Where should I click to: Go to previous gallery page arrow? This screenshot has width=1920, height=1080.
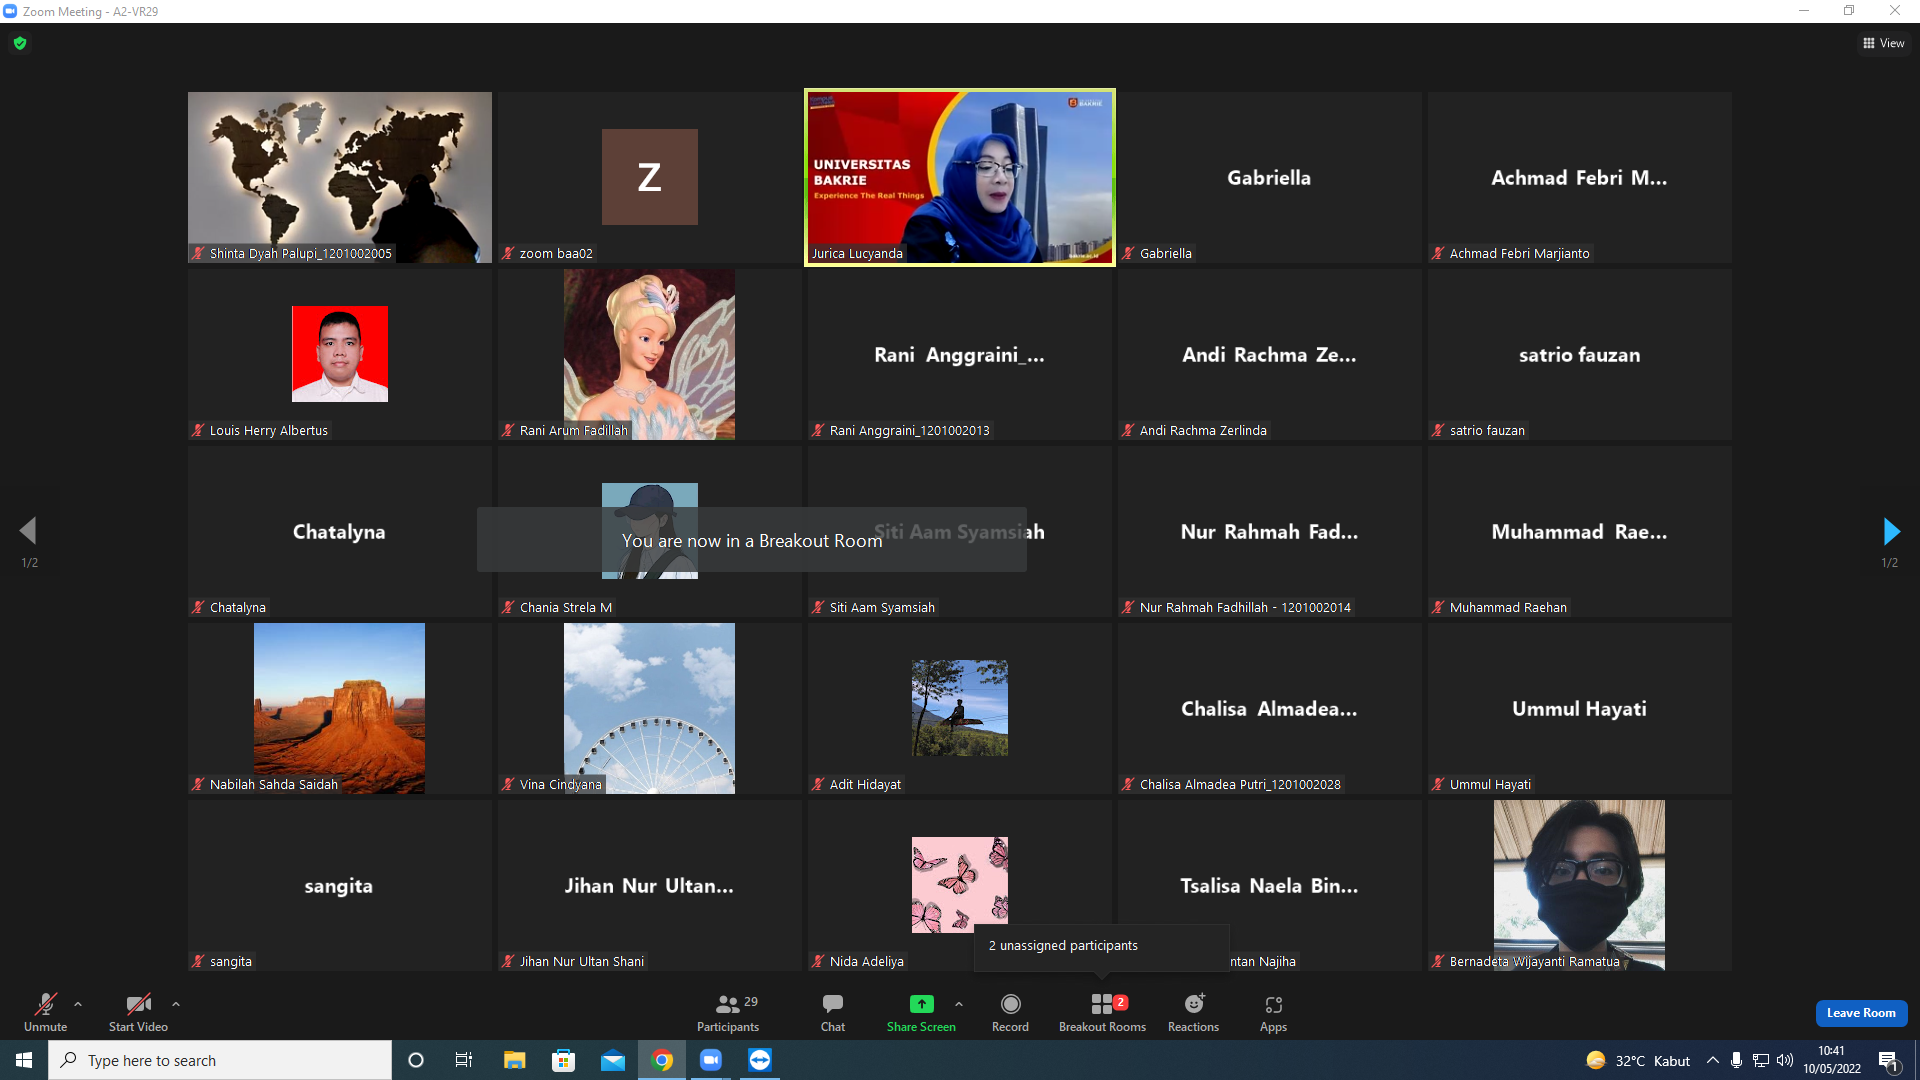click(x=28, y=531)
